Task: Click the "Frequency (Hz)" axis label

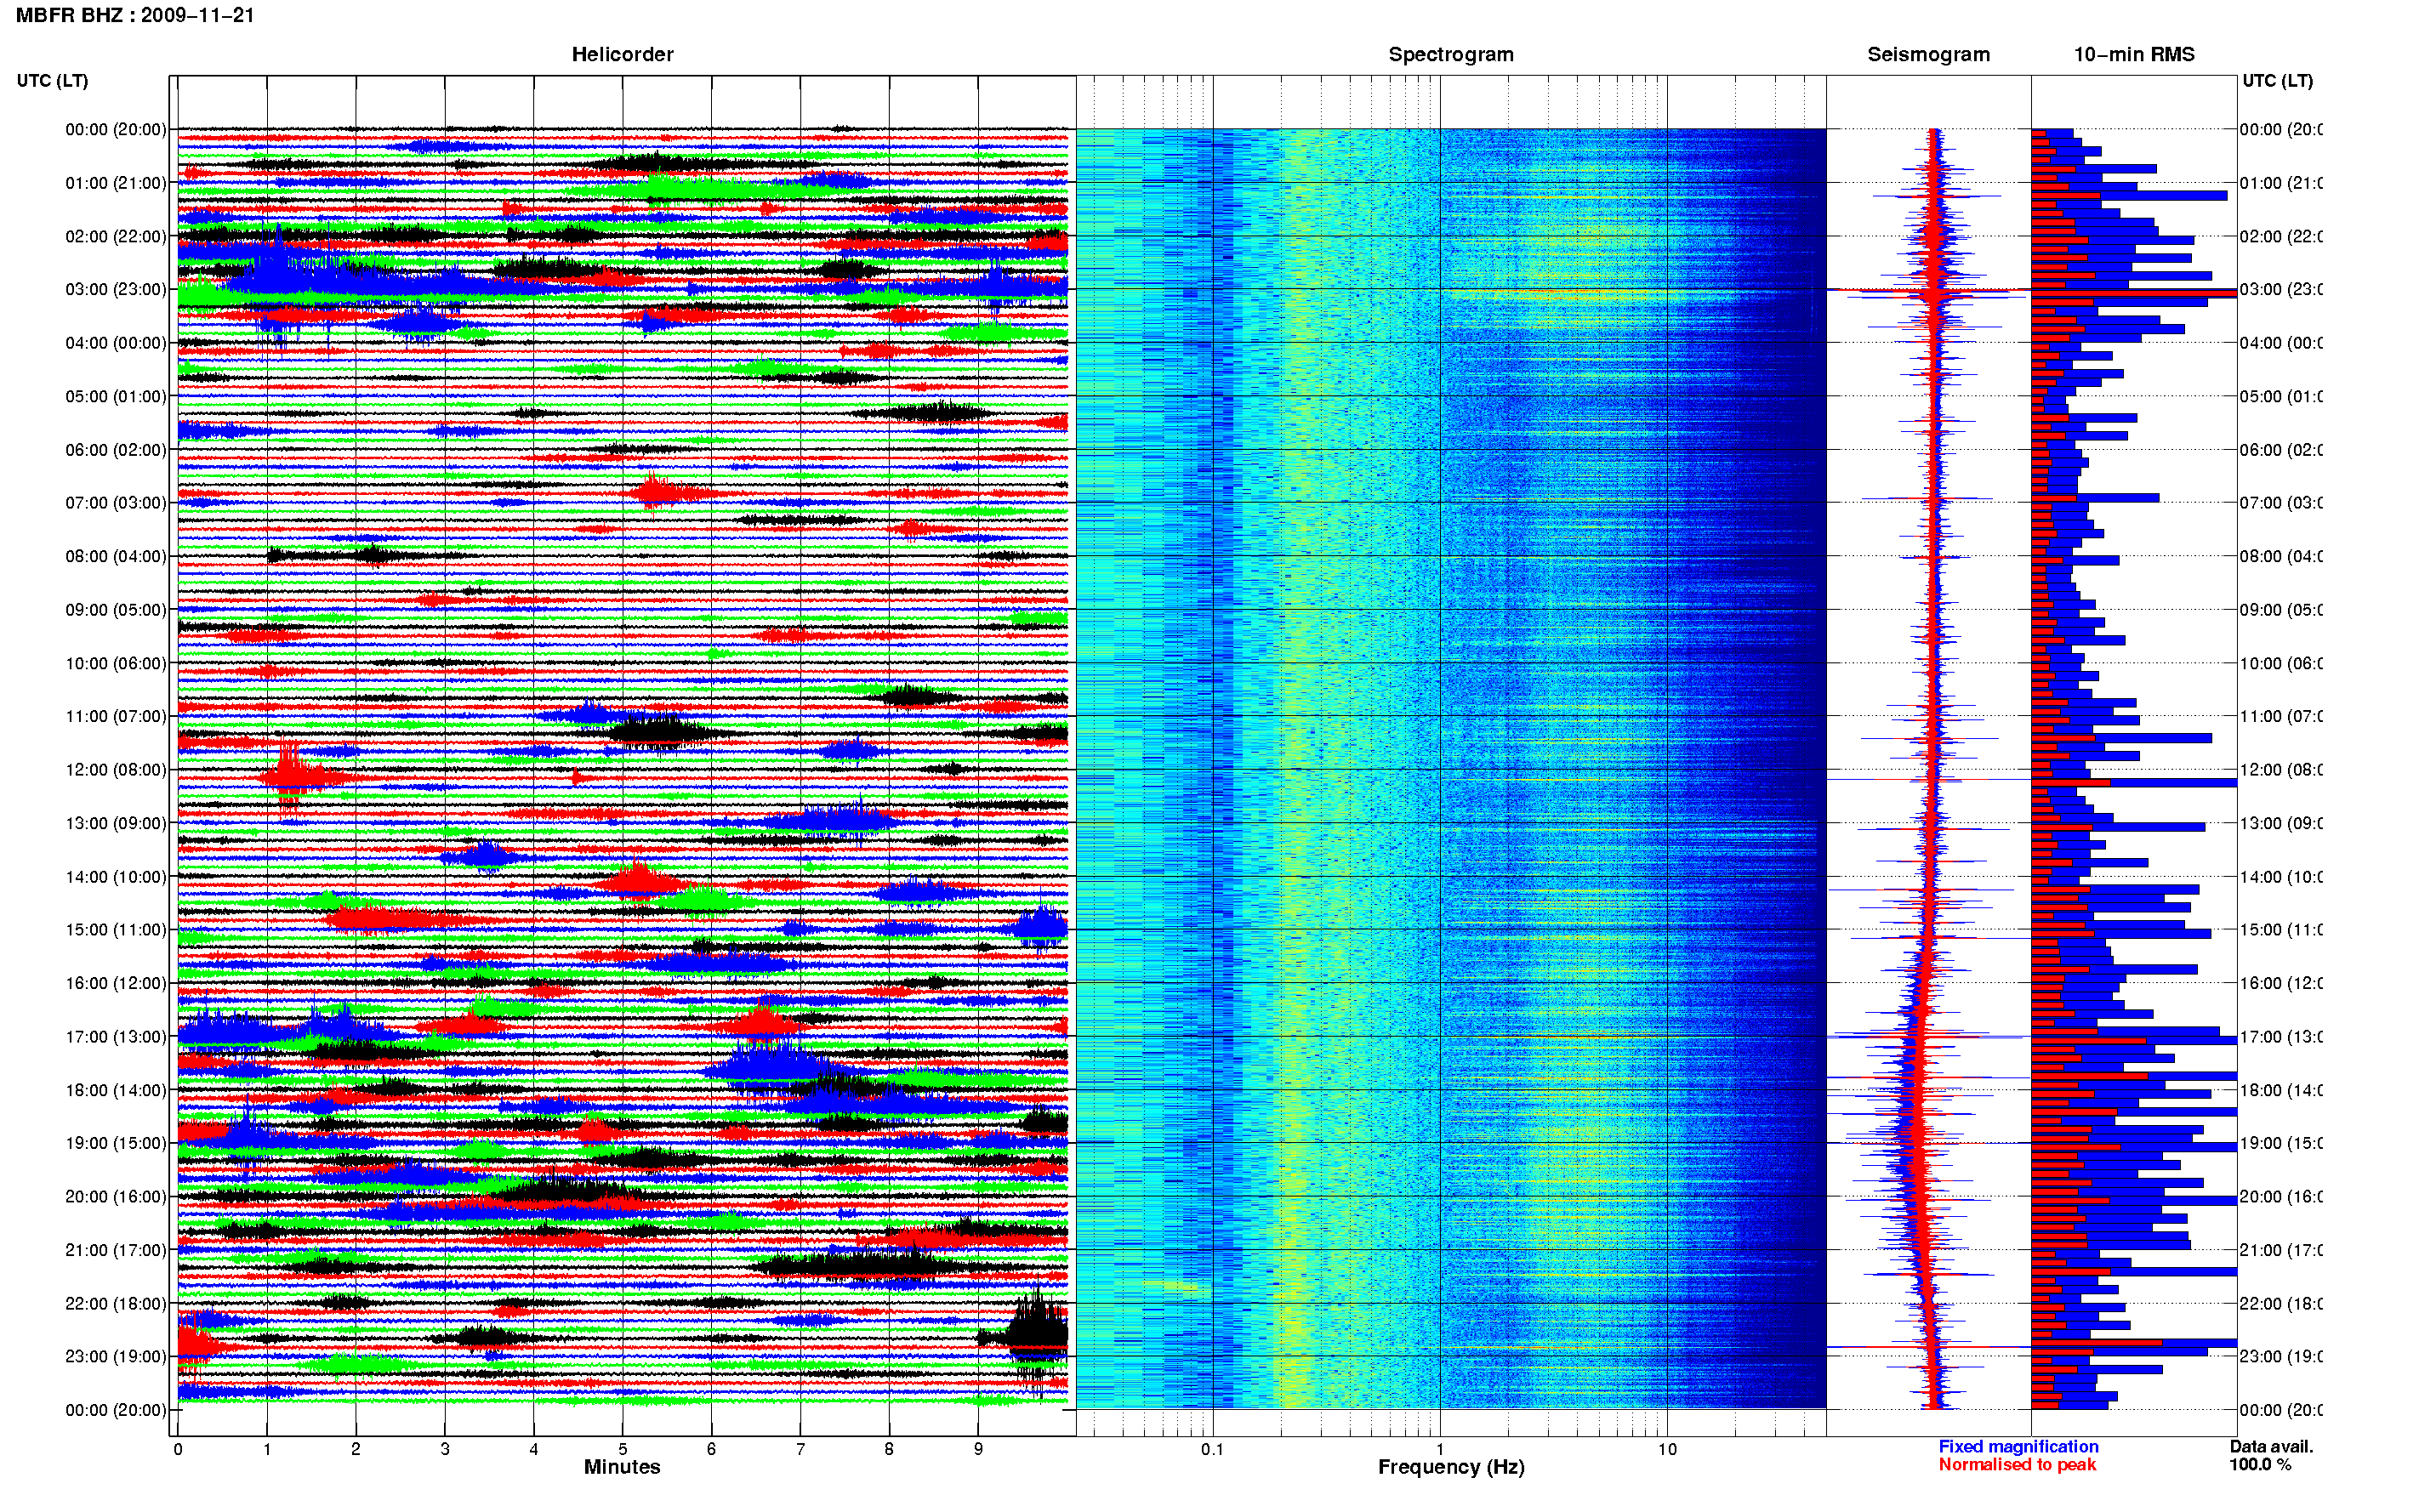Action: (x=1451, y=1467)
